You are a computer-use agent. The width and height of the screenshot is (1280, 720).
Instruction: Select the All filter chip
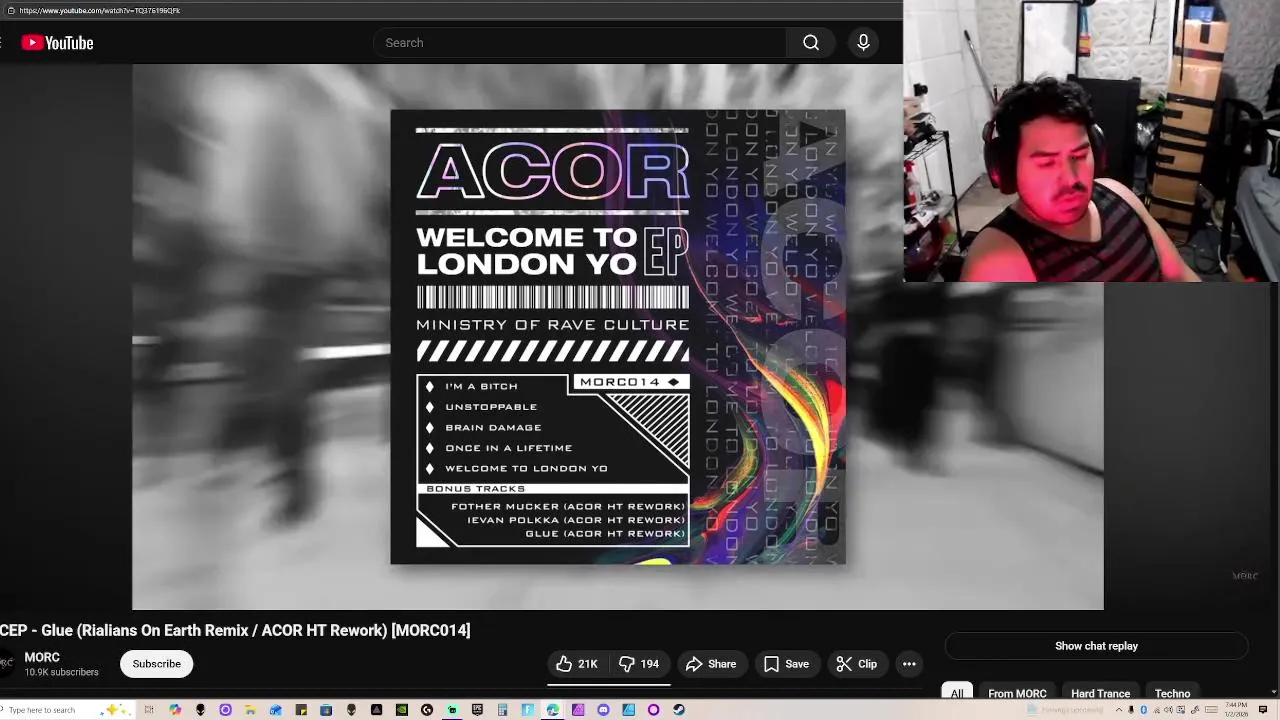957,693
